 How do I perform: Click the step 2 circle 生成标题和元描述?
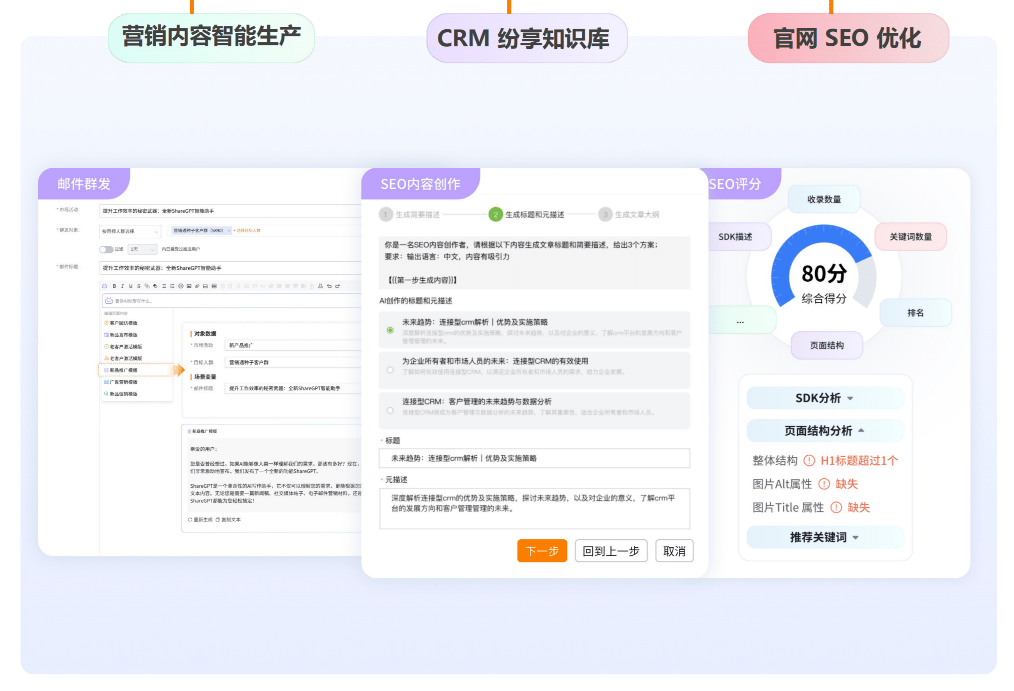coord(495,214)
